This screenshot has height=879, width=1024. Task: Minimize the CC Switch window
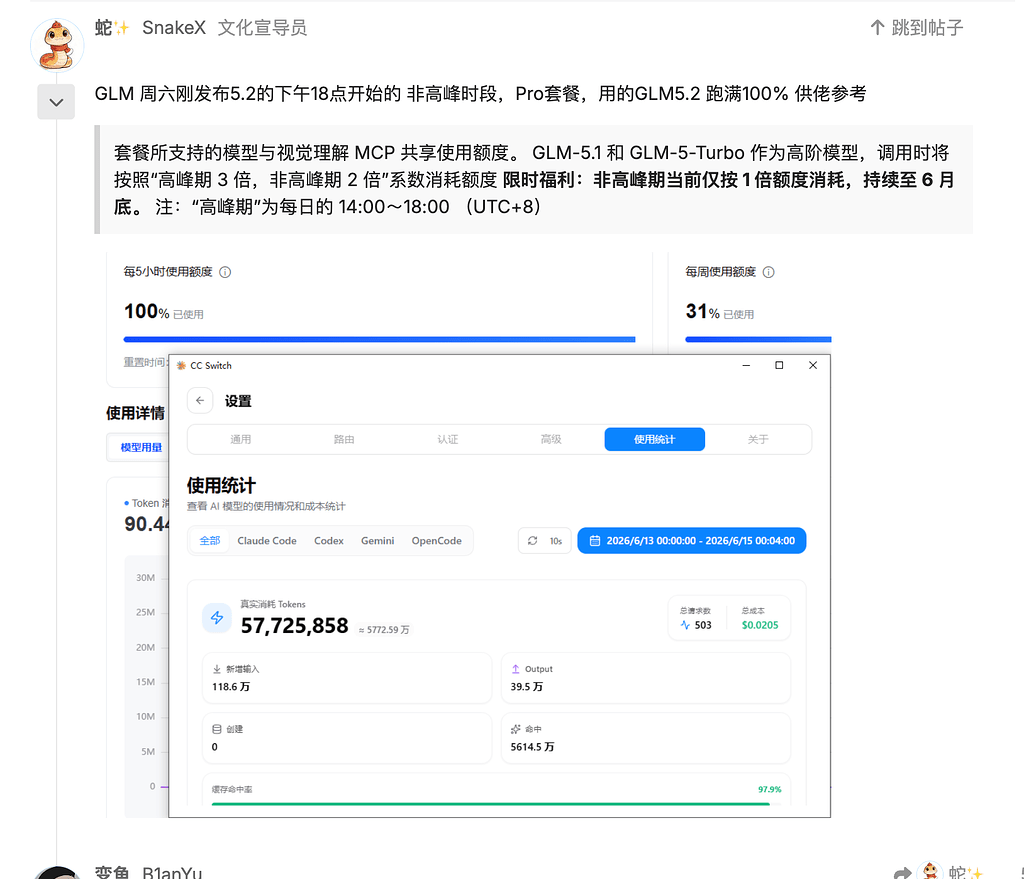point(746,365)
